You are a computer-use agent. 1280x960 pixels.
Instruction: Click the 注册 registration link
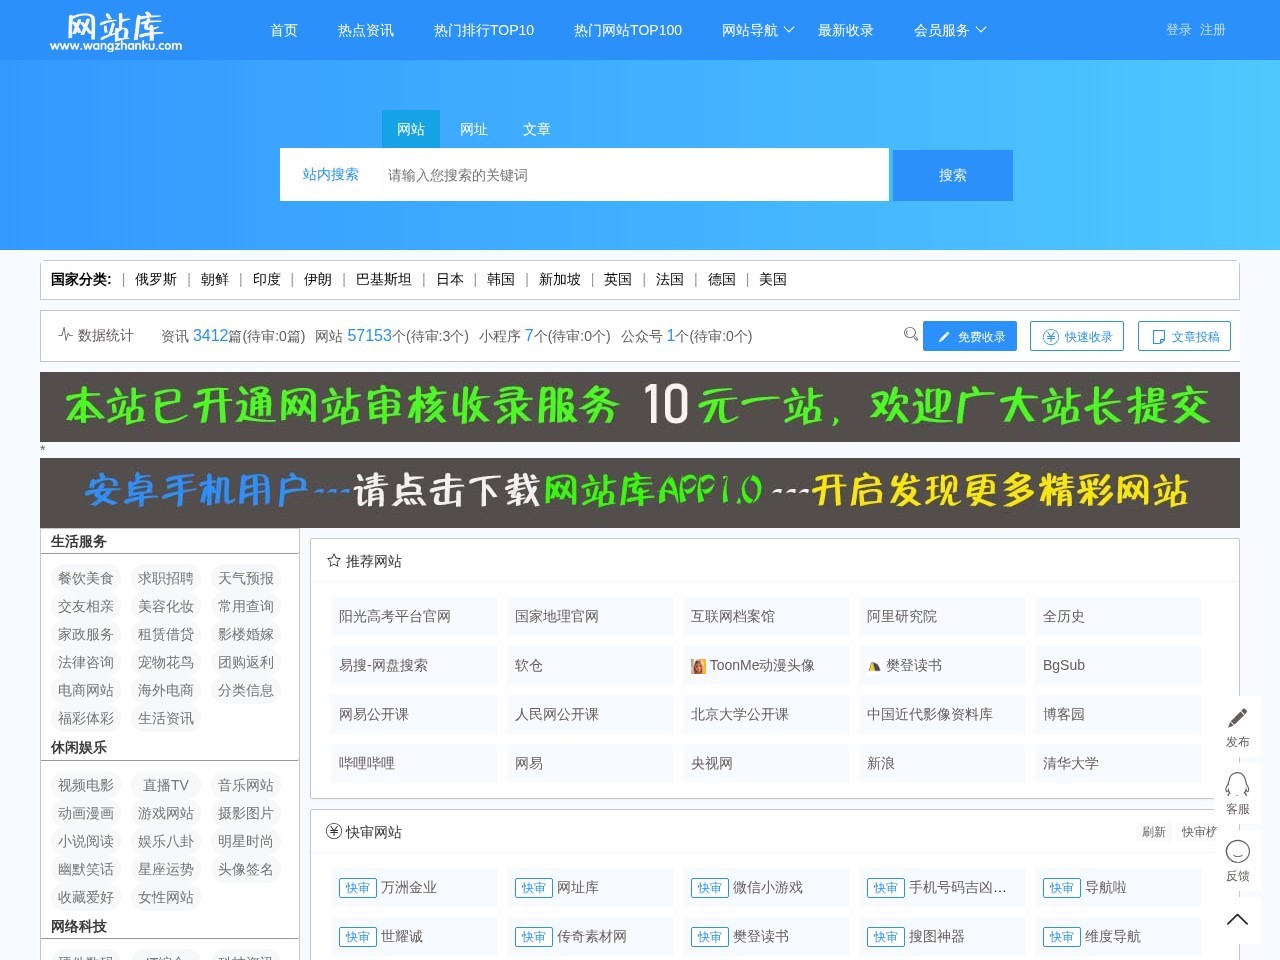(x=1211, y=30)
